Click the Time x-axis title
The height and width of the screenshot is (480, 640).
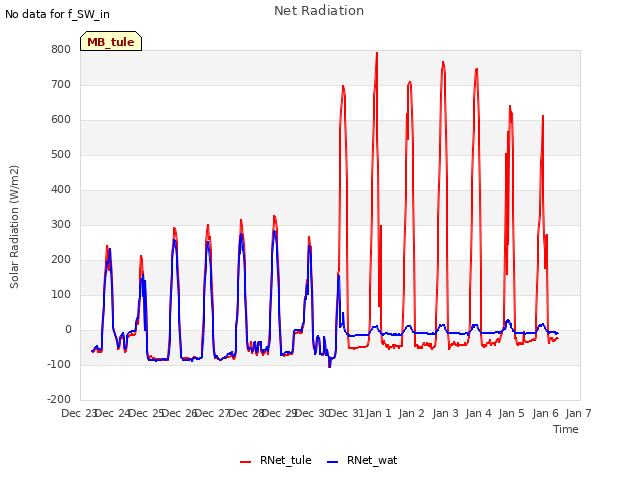[566, 429]
